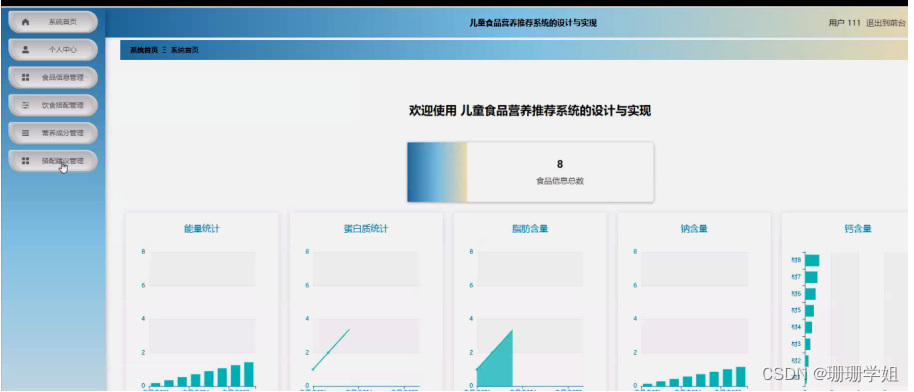Click the 材4 label in 钙含量 chart
Viewport: 914px width, 392px height.
click(x=796, y=328)
